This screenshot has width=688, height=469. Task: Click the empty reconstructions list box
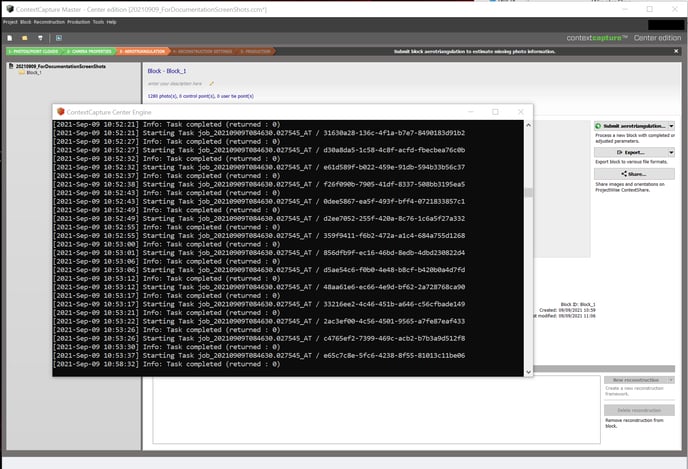click(x=376, y=410)
